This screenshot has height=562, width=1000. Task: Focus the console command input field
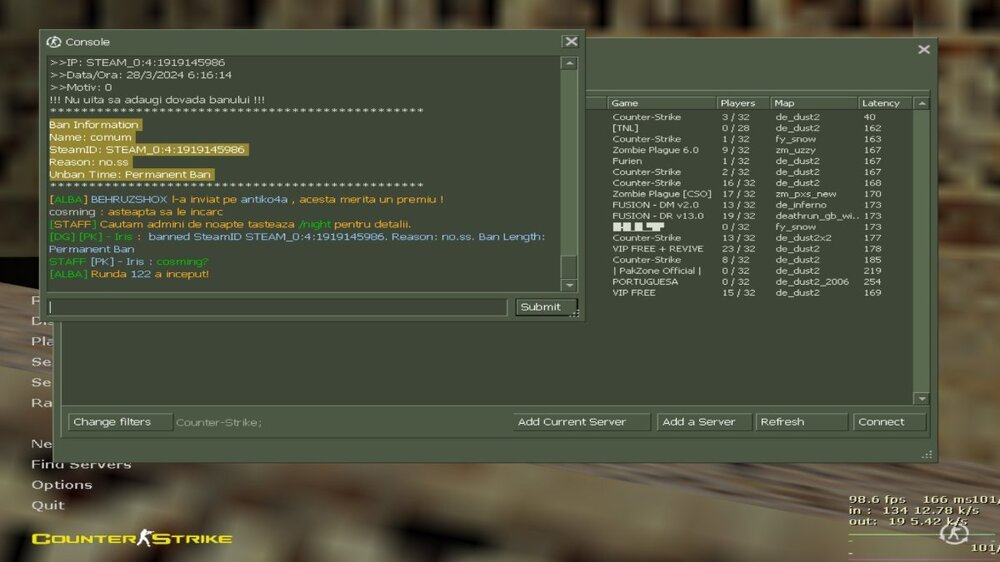click(277, 307)
